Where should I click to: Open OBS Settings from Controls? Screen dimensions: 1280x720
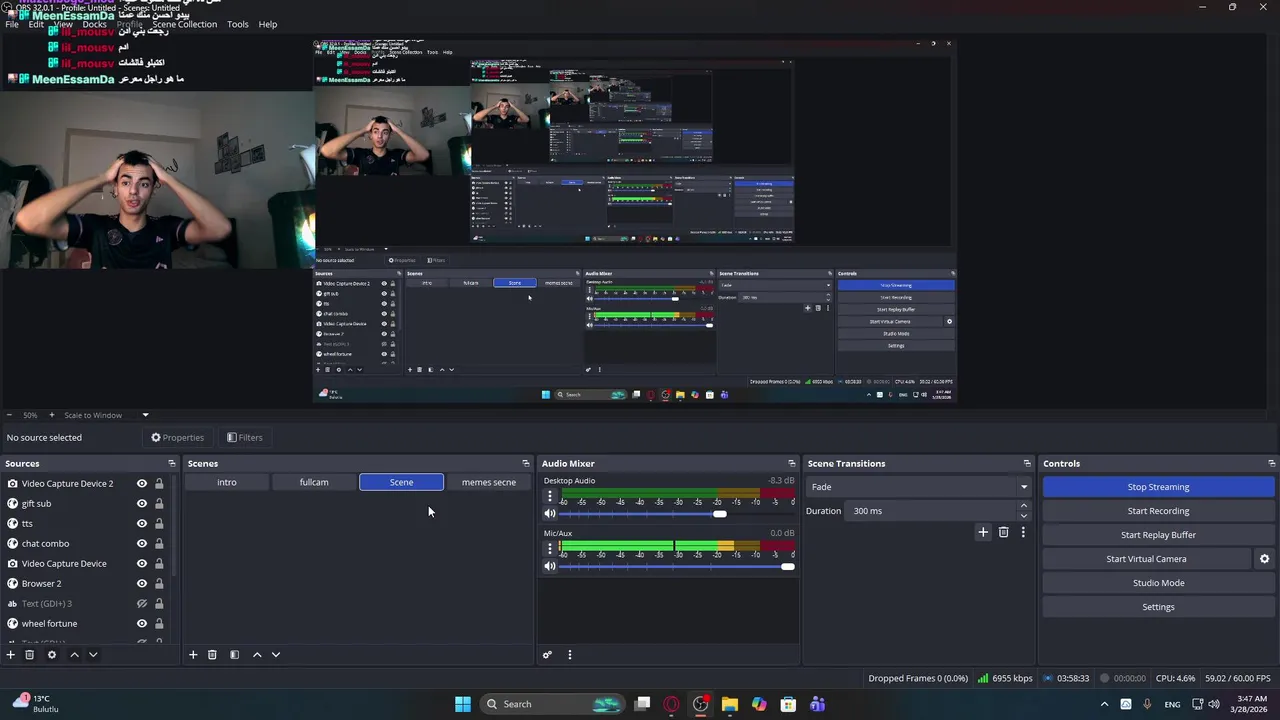[x=1158, y=607]
